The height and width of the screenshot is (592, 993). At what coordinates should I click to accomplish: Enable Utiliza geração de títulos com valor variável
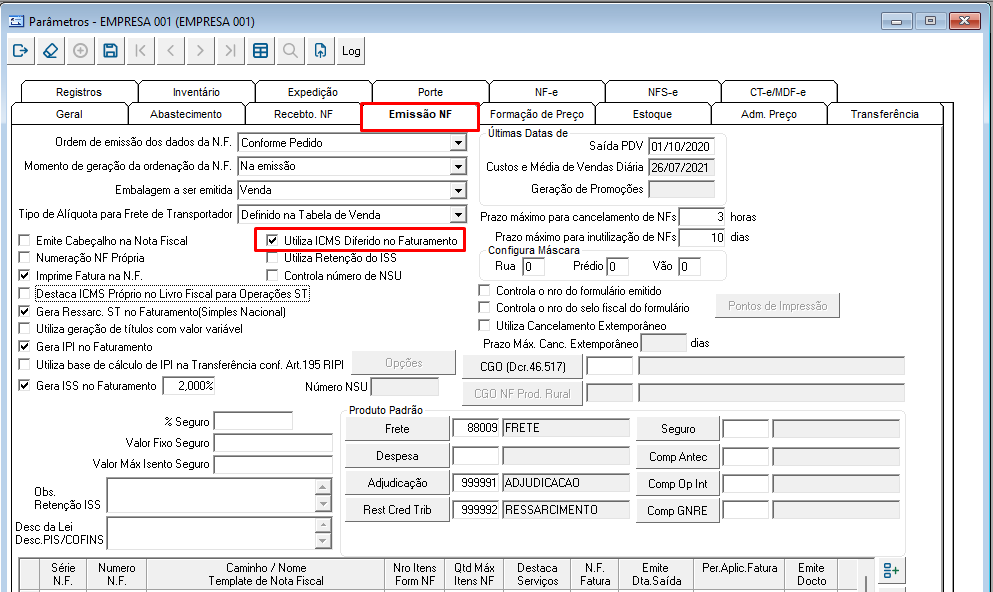pyautogui.click(x=25, y=329)
